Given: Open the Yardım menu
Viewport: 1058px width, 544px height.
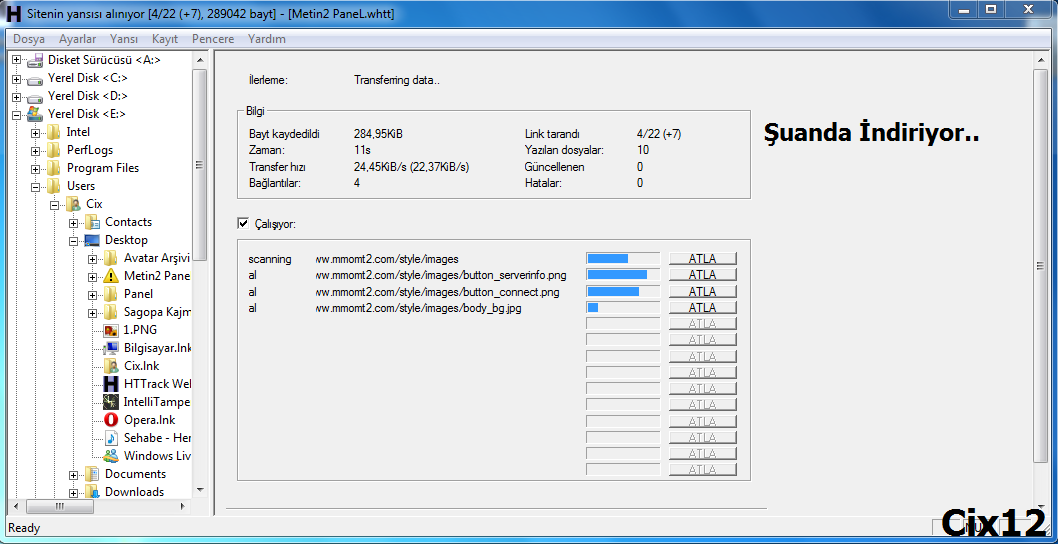Looking at the screenshot, I should coord(267,39).
